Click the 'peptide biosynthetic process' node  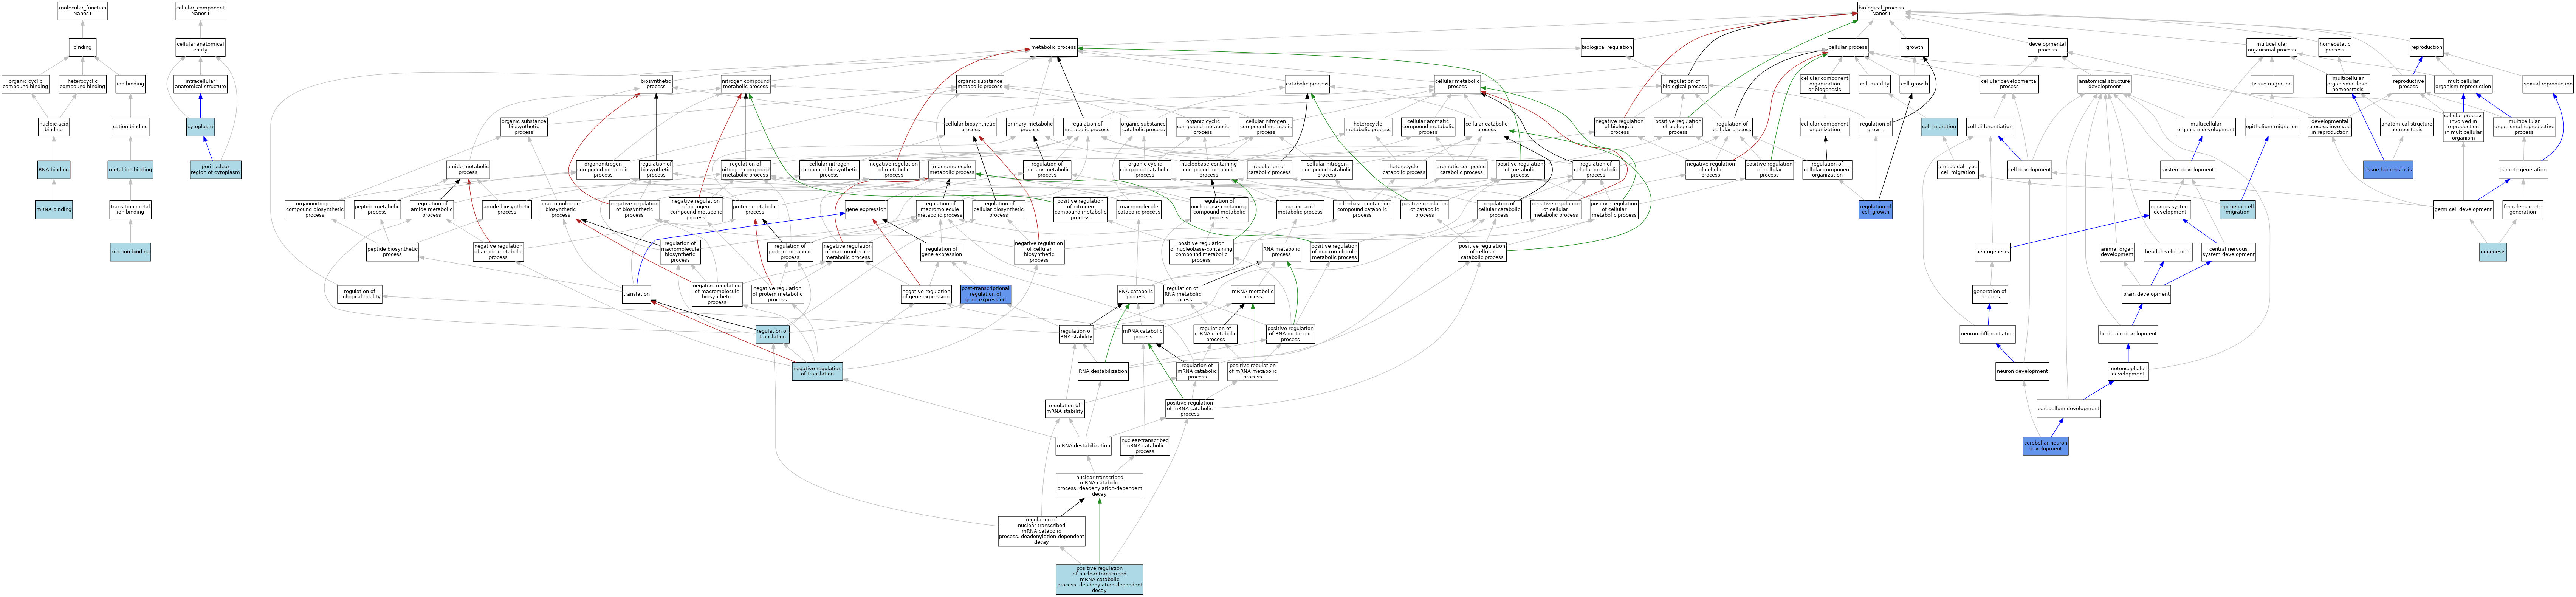pyautogui.click(x=392, y=252)
